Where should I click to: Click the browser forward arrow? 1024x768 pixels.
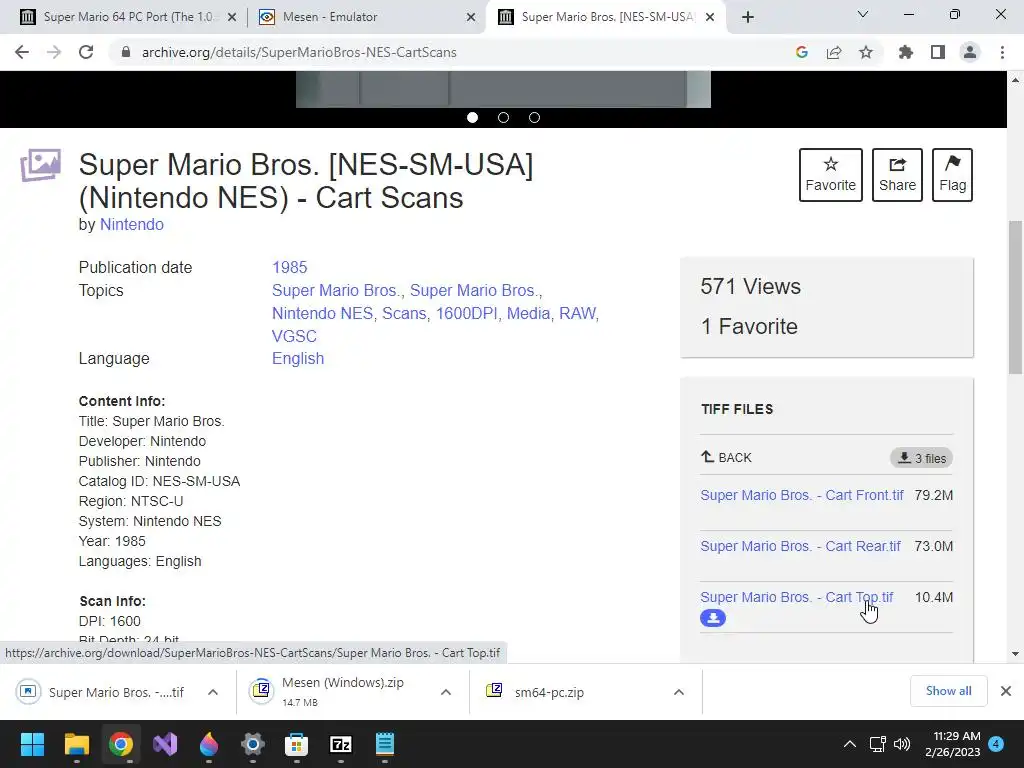coord(54,52)
